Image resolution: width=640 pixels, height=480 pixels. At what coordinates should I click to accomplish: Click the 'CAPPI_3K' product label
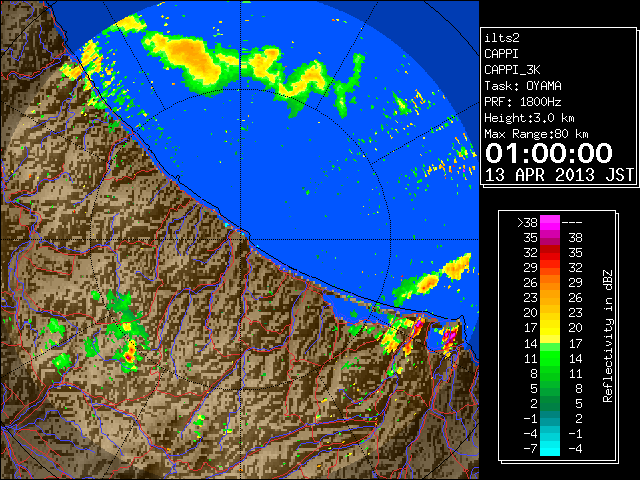512,70
